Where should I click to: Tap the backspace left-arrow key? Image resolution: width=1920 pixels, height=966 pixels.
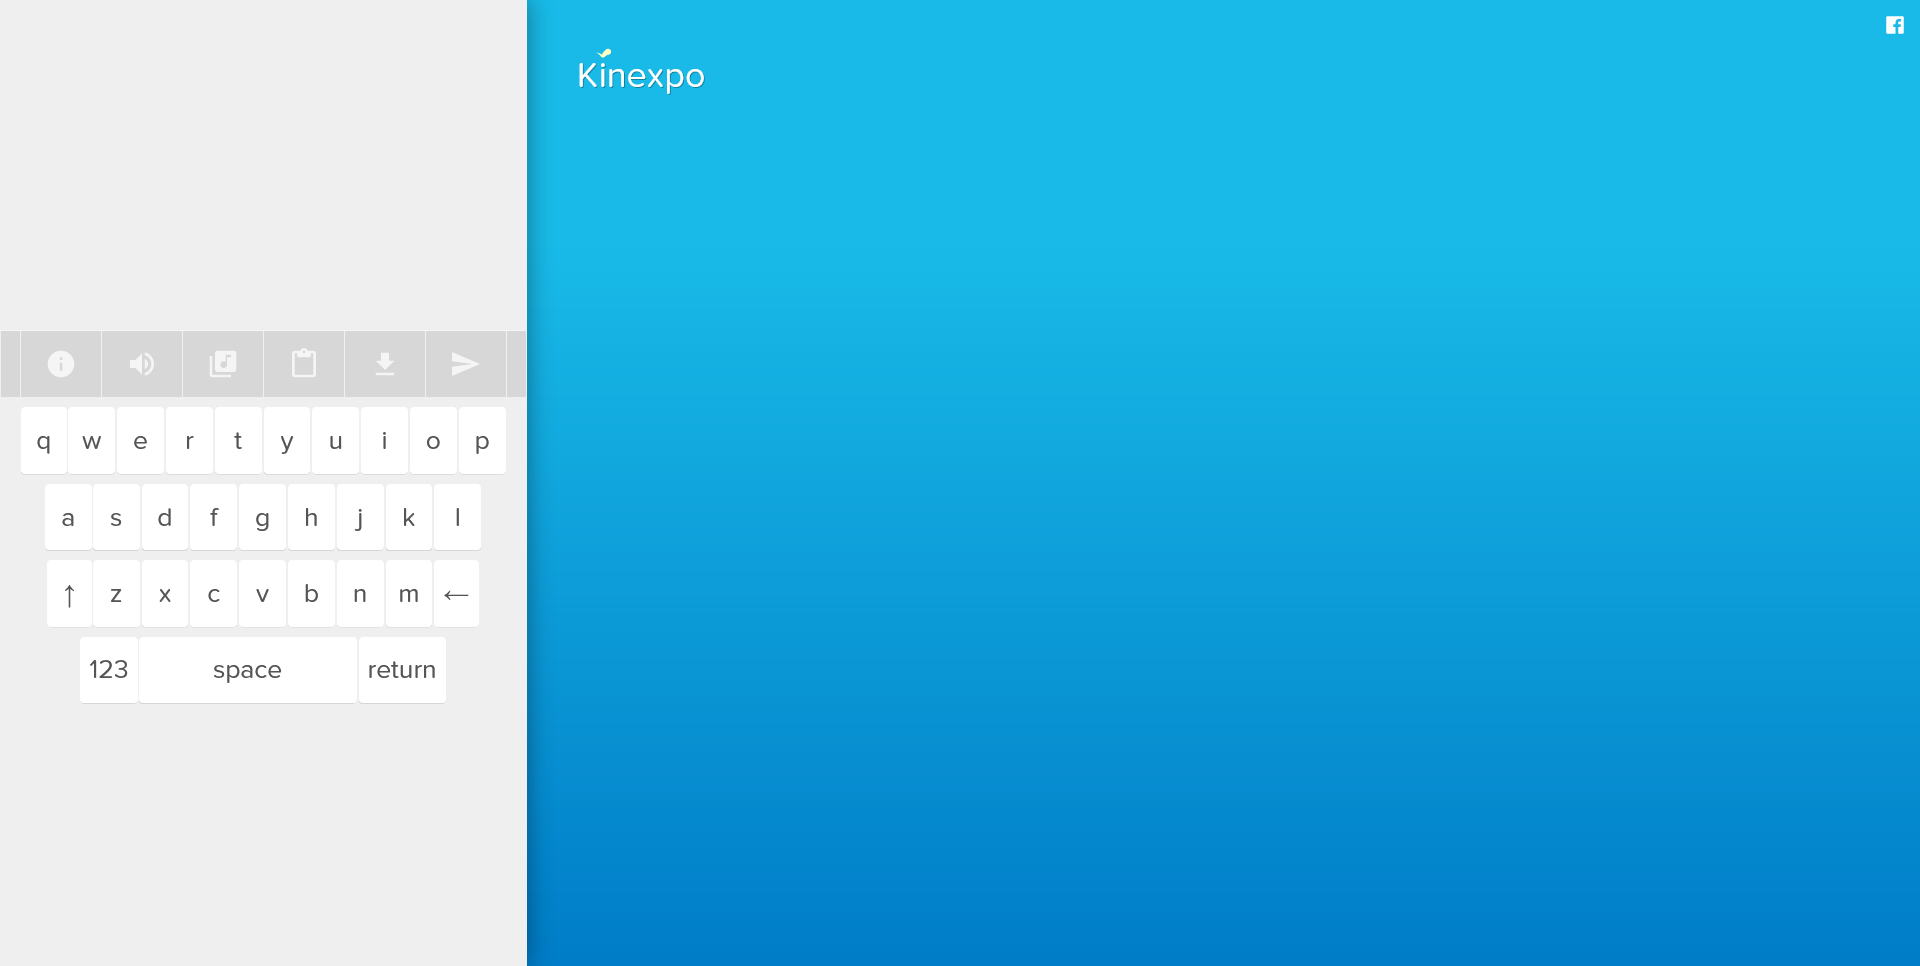456,594
